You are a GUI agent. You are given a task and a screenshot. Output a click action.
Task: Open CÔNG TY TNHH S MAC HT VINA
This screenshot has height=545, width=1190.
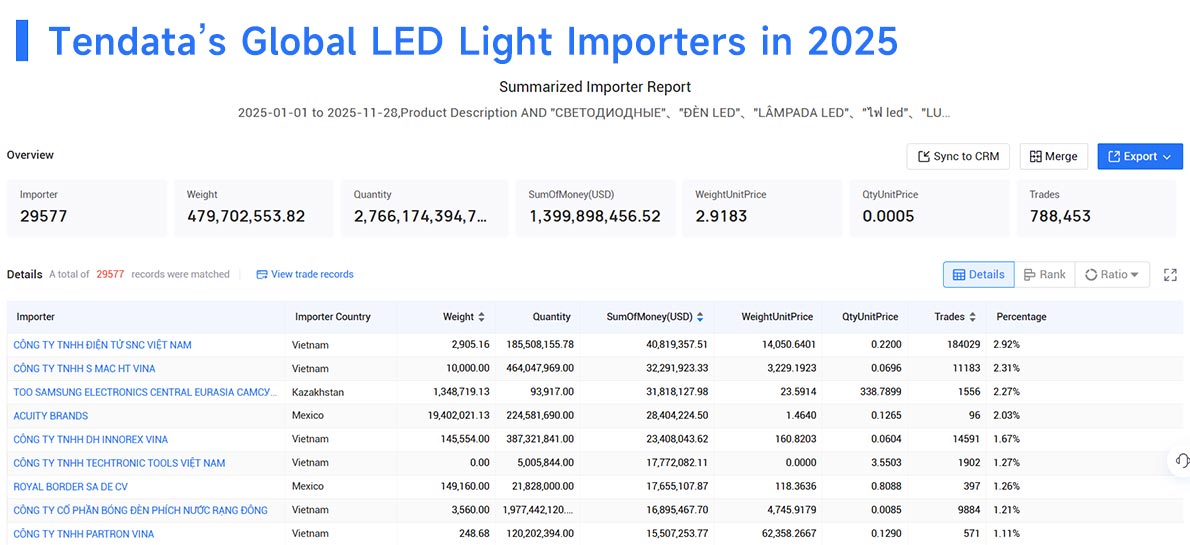(84, 369)
